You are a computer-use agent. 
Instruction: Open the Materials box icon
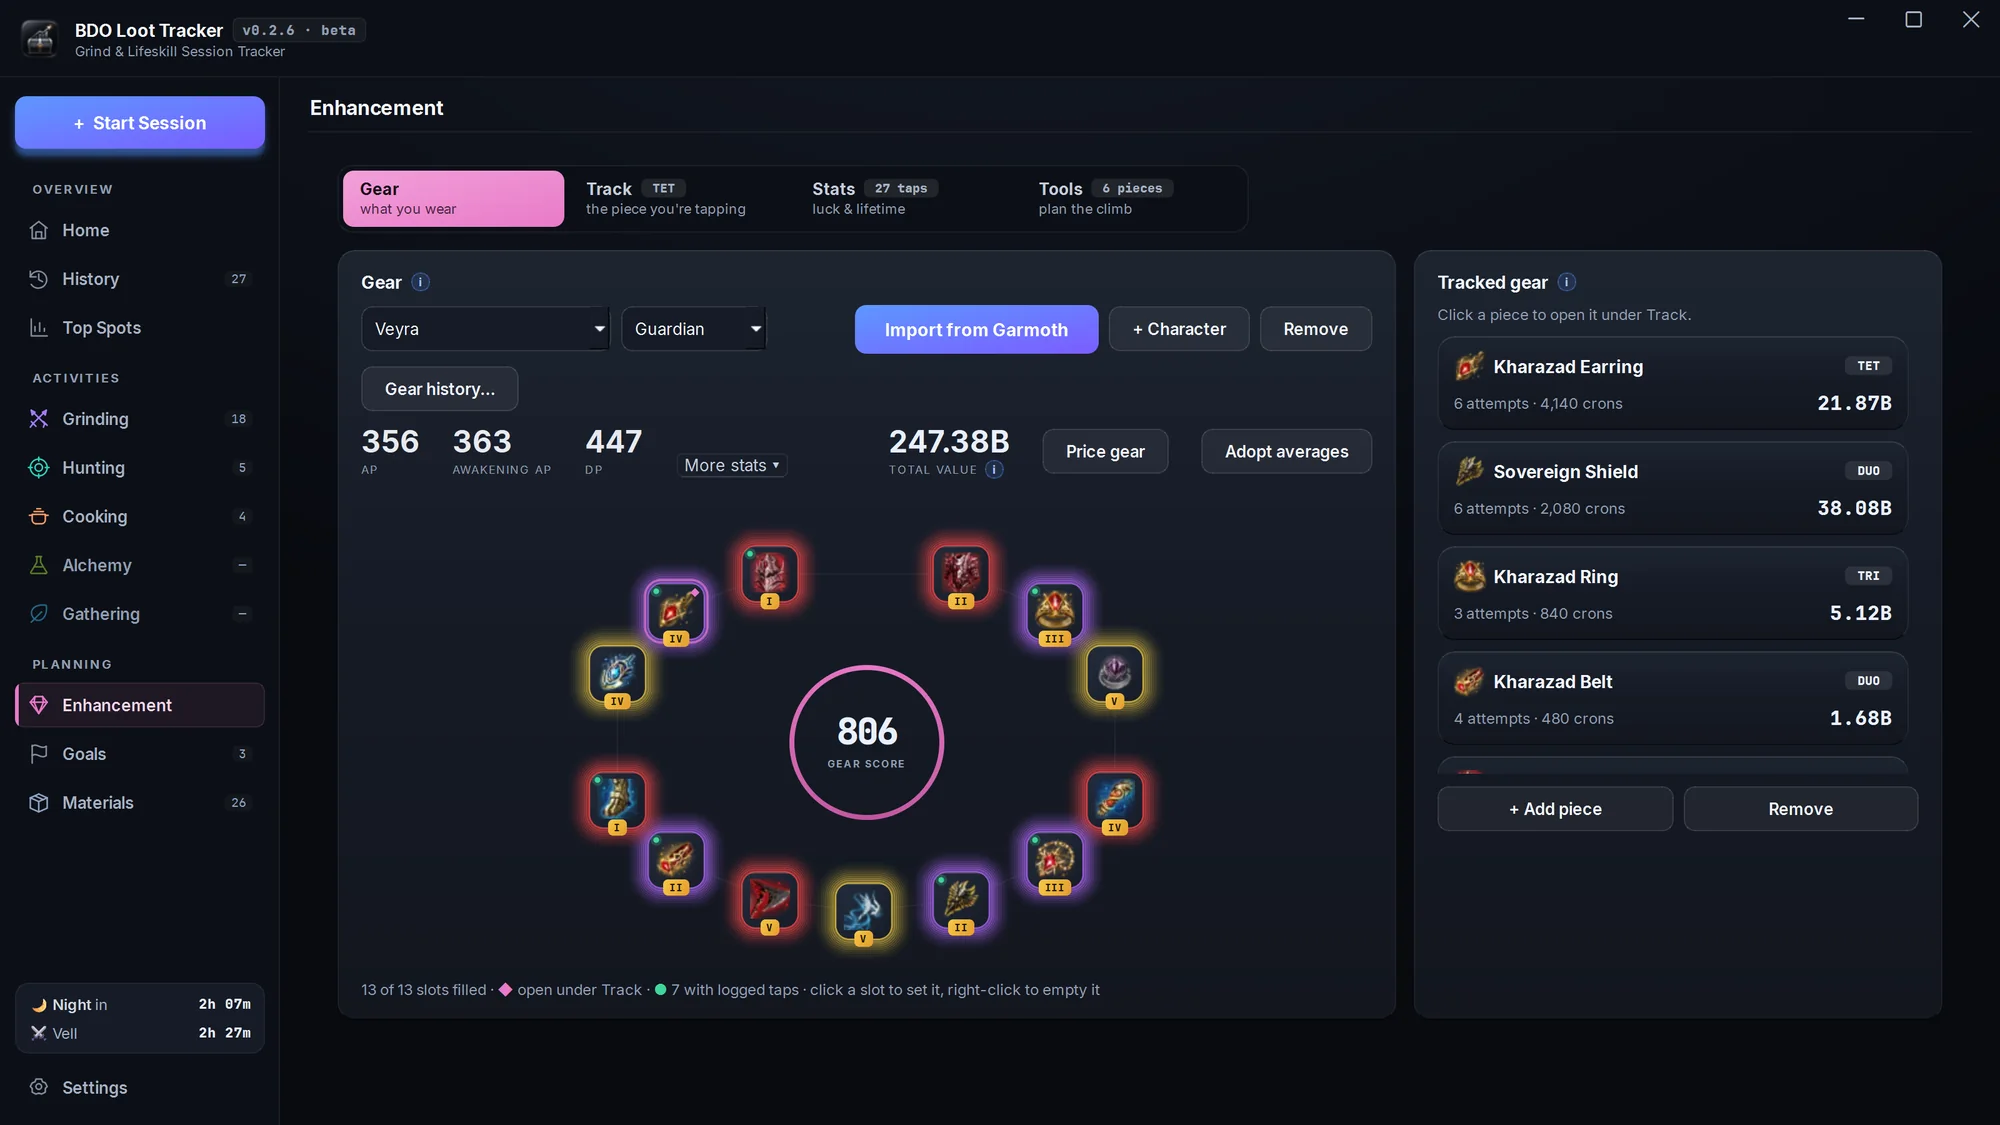[39, 803]
